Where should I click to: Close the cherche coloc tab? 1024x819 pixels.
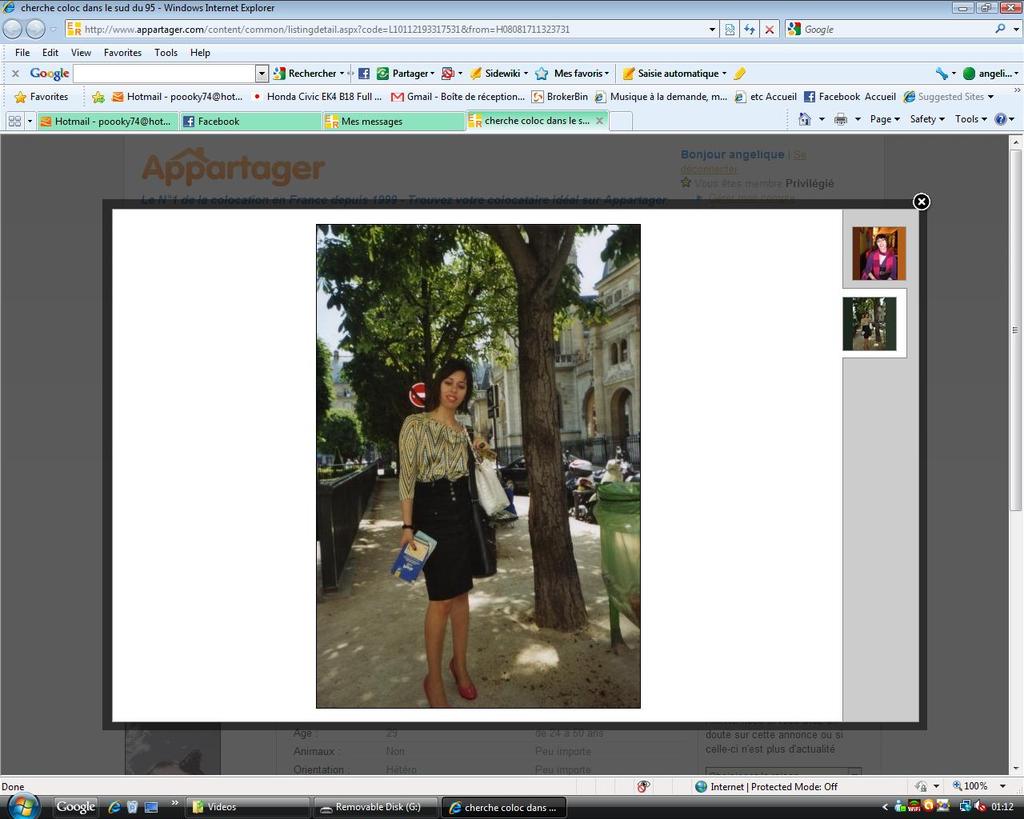point(600,121)
